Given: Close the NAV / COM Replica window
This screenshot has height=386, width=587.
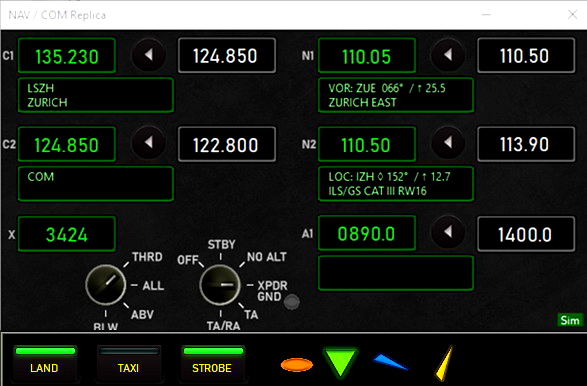Looking at the screenshot, I should (572, 15).
